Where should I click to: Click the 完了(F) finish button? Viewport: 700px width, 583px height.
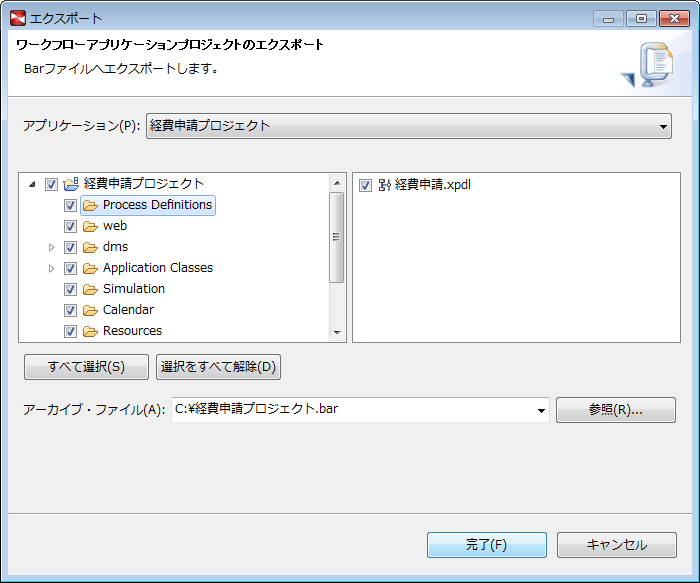point(487,545)
